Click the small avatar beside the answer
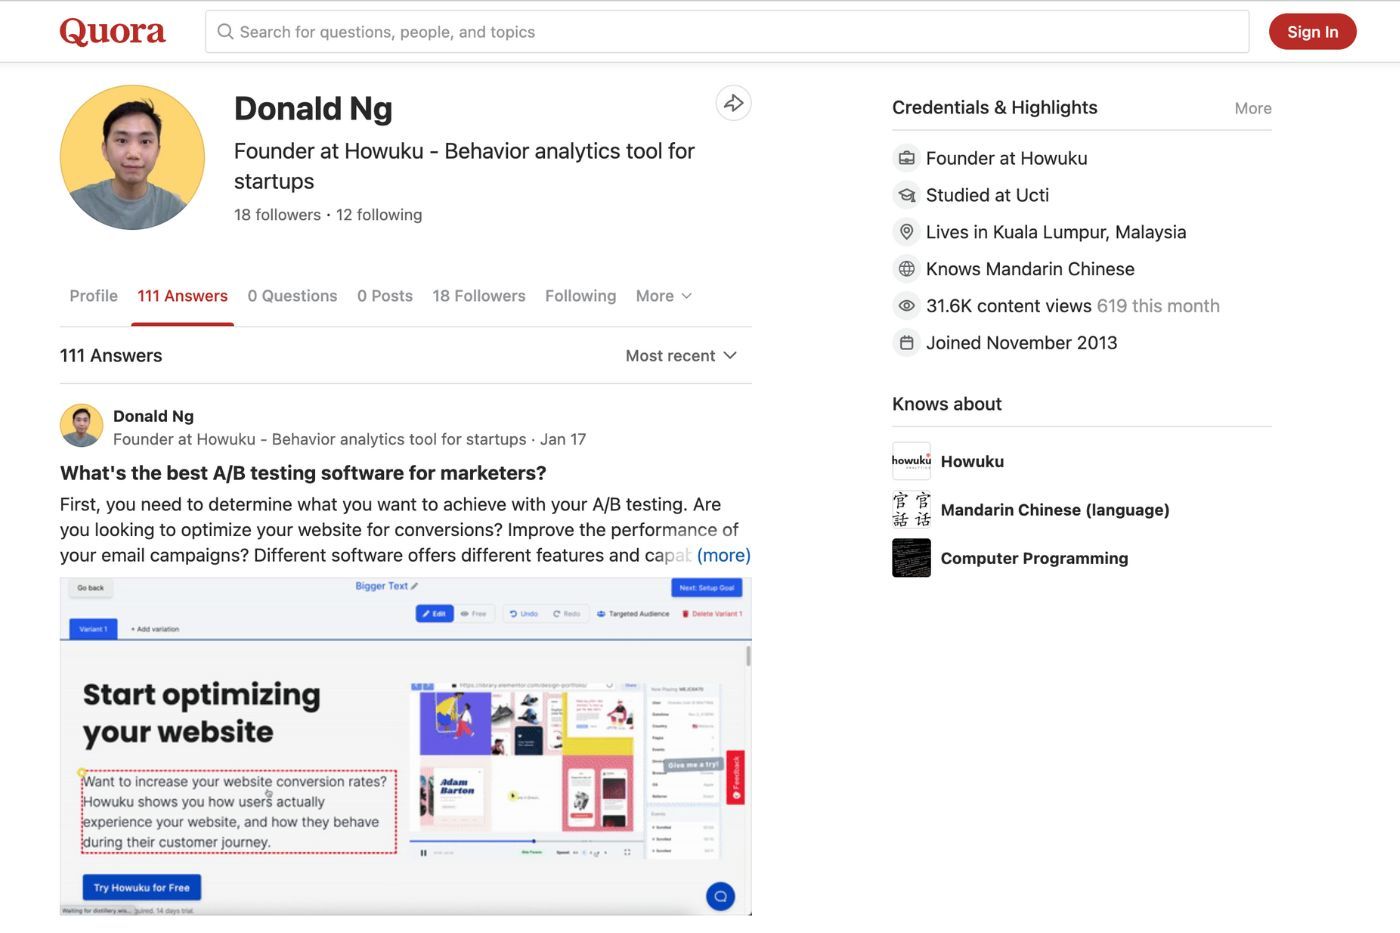 tap(81, 426)
